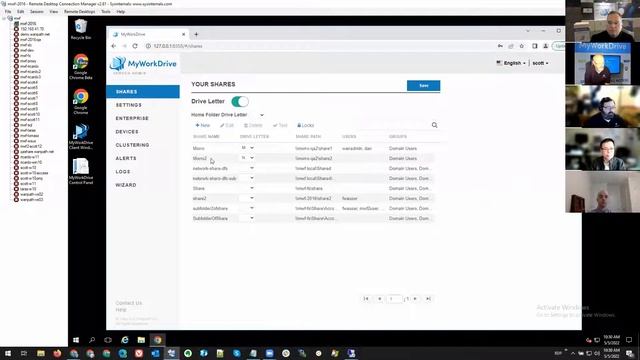Select the SHARES sidebar item
This screenshot has height=360, width=640.
pos(143,92)
